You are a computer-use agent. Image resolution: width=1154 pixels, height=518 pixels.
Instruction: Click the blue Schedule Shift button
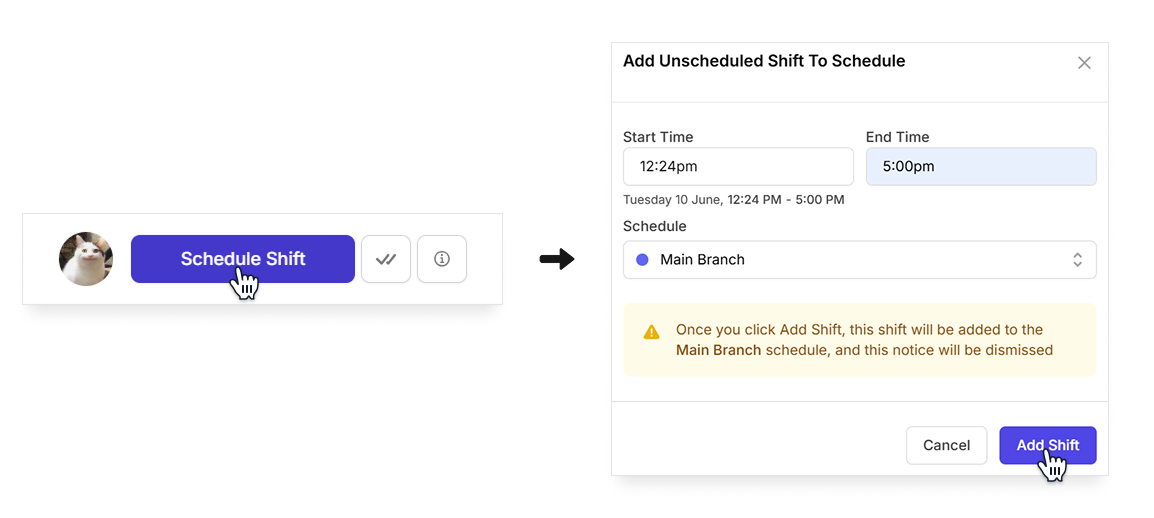tap(243, 259)
